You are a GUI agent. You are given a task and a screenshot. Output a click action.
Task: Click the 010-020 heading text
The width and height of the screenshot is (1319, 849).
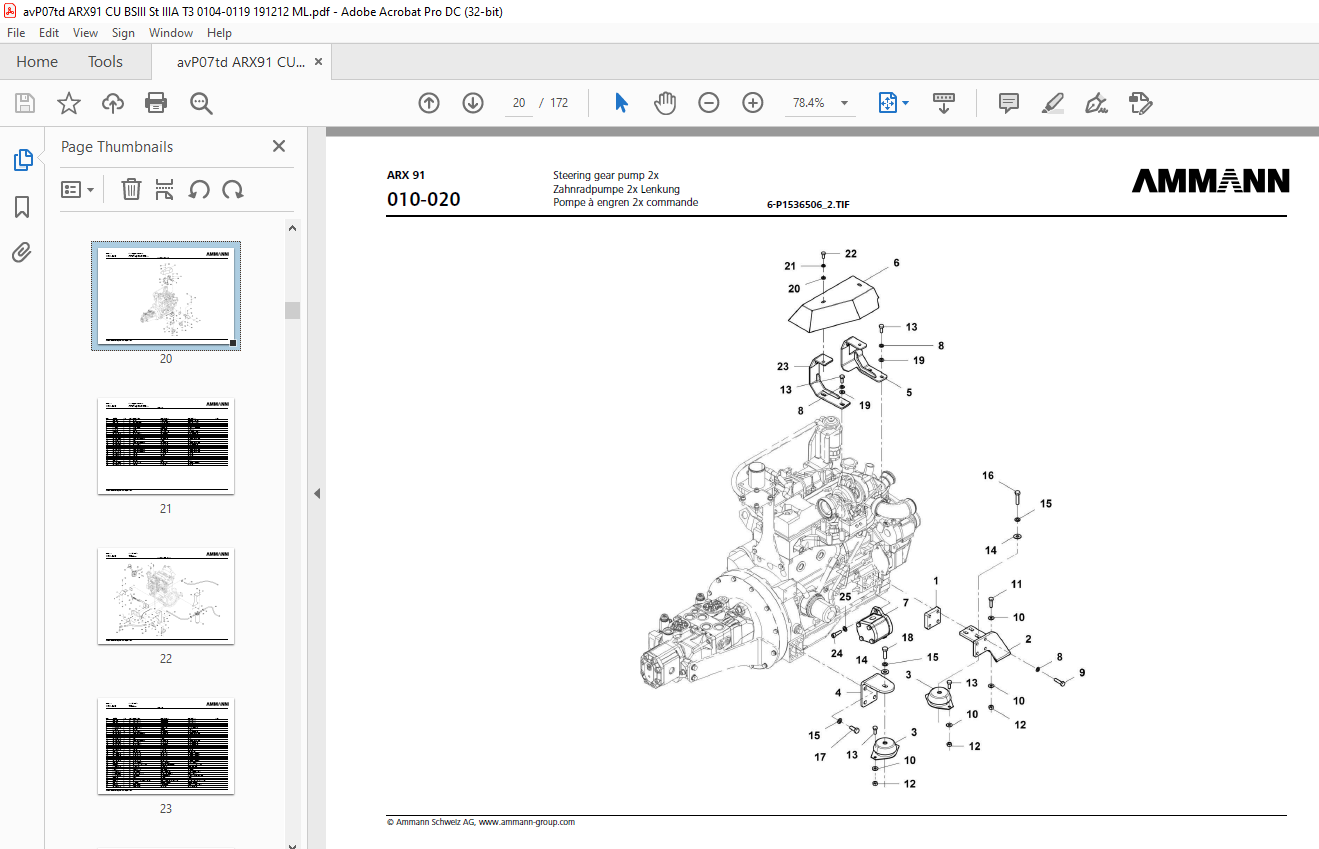coord(424,199)
